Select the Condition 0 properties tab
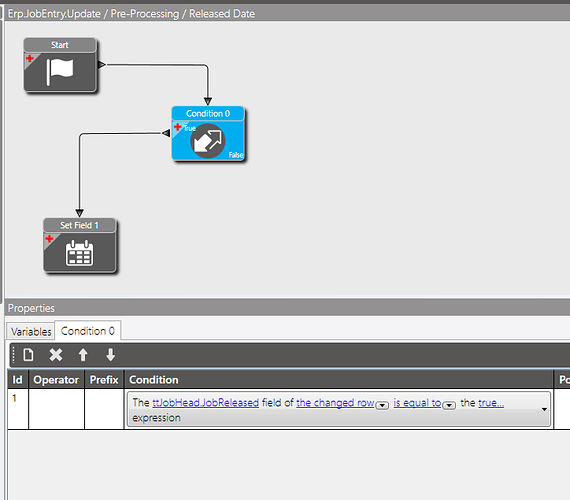 (x=88, y=331)
